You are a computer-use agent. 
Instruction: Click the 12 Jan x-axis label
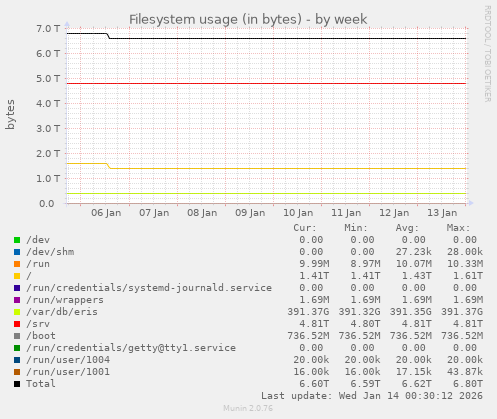point(394,213)
